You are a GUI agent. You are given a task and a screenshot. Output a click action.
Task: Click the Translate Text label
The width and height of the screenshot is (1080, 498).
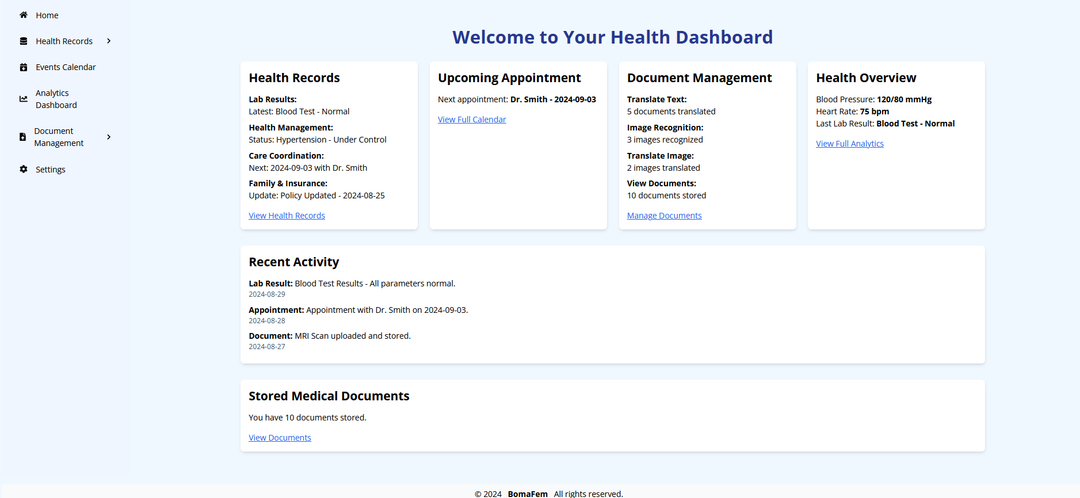[x=656, y=100]
